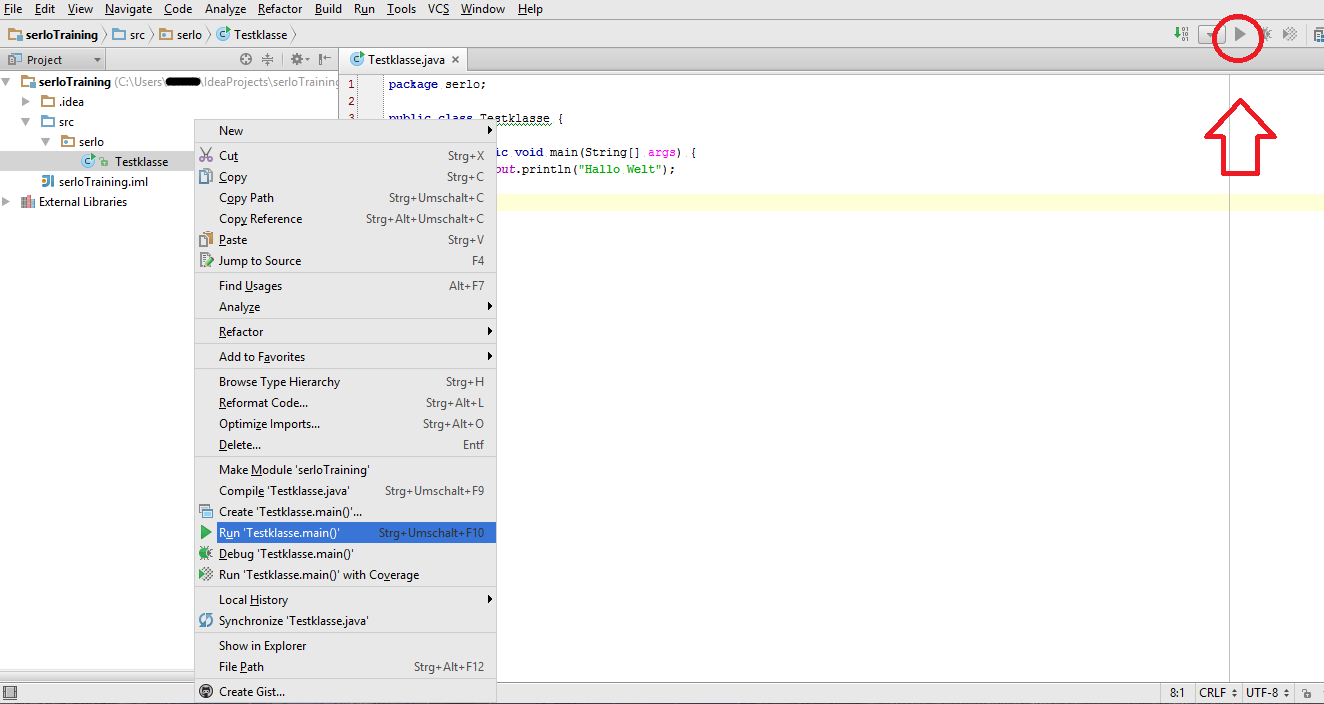Screen dimensions: 1324x704
Task: Click the Scroll from Source target icon
Action: point(246,59)
